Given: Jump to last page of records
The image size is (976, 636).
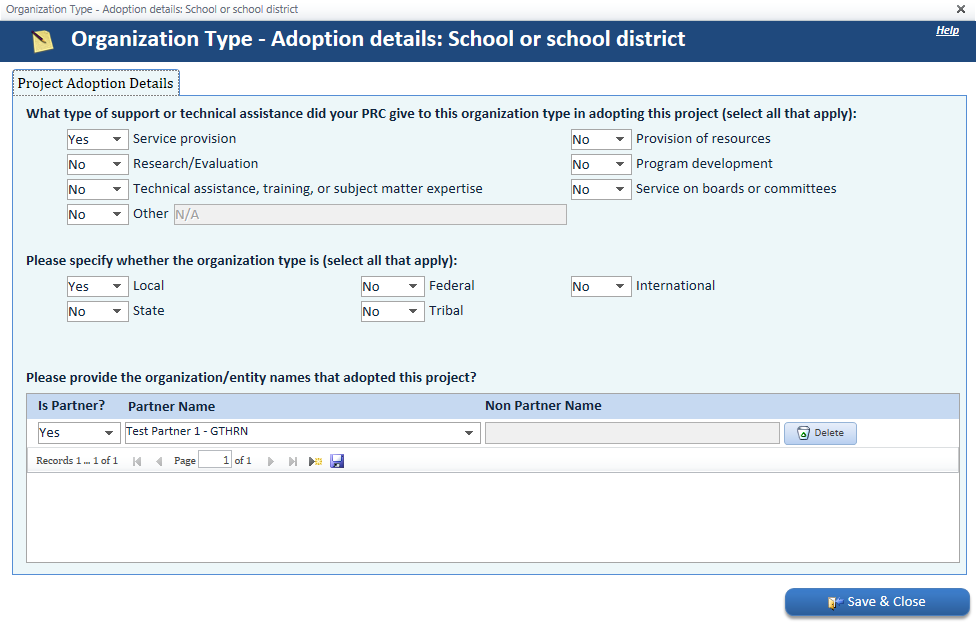Looking at the screenshot, I should tap(293, 461).
